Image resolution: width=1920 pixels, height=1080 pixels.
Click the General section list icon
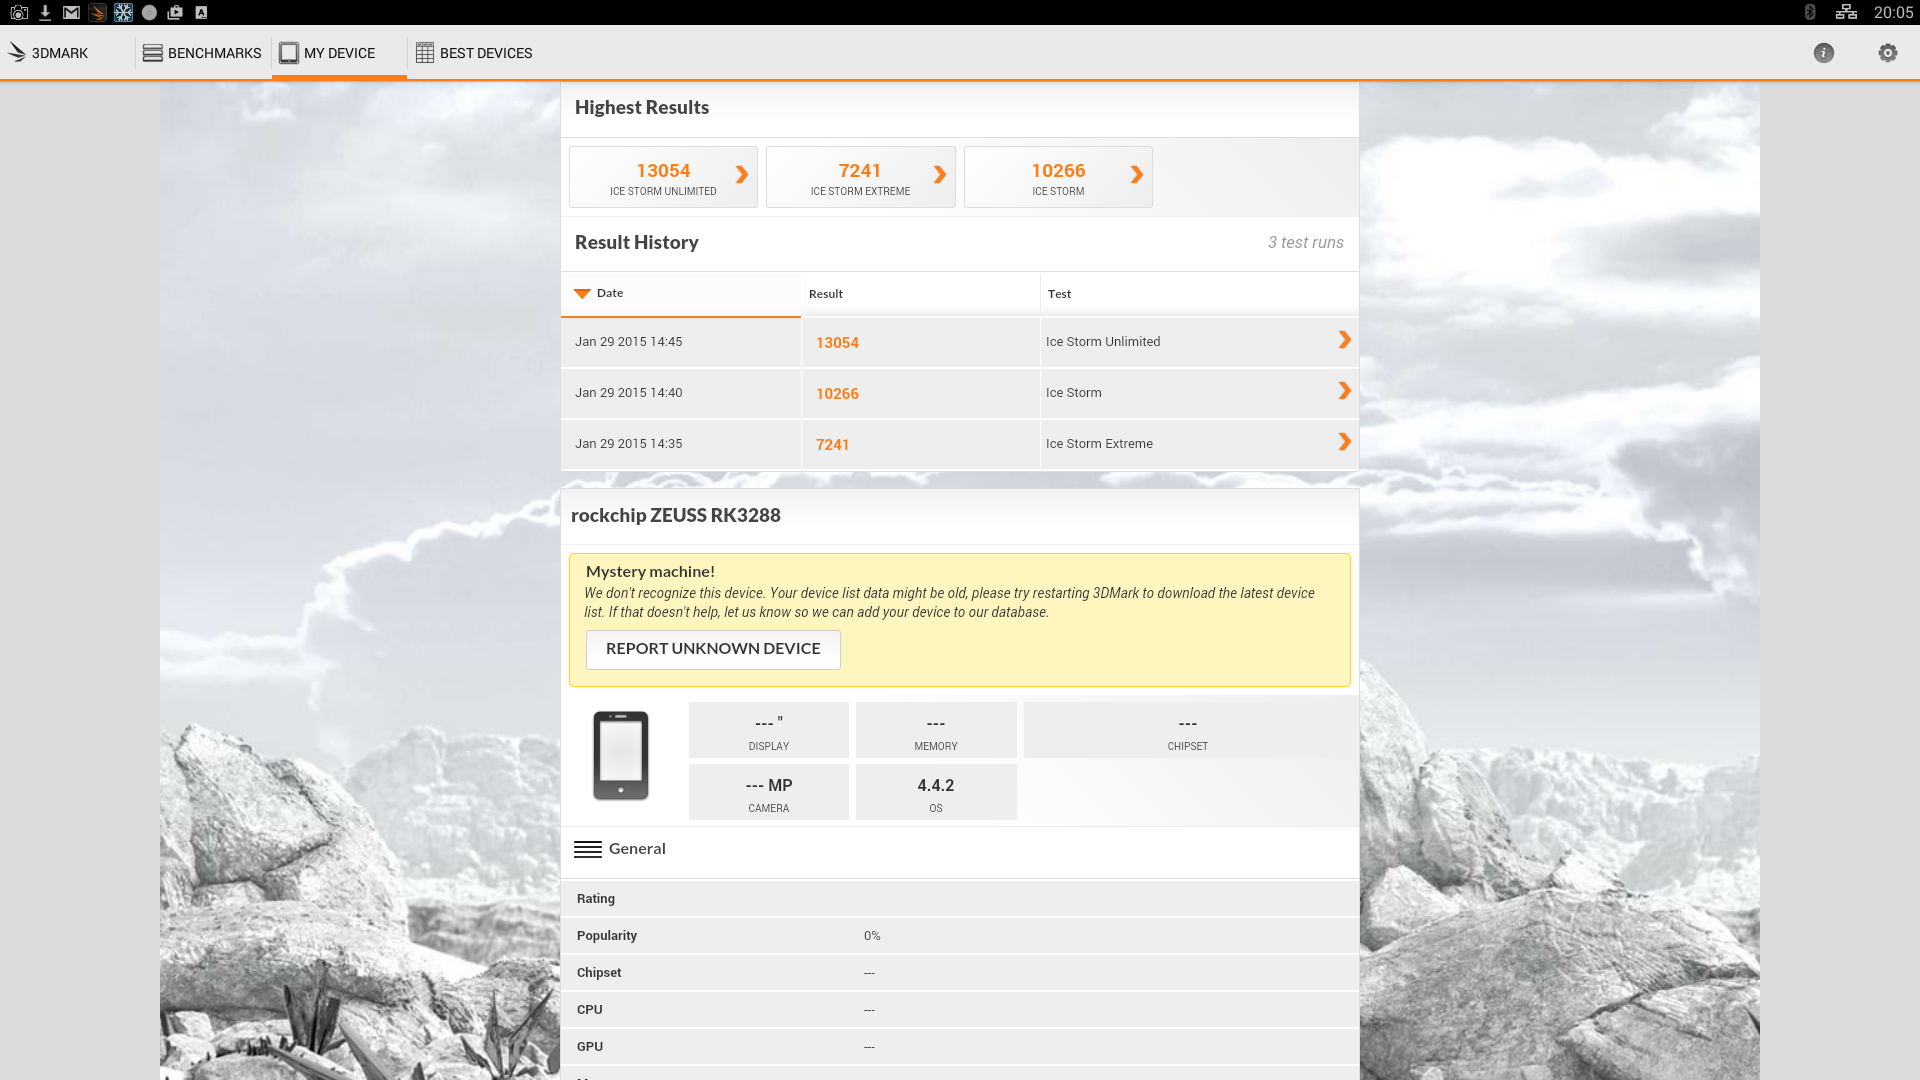pos(588,849)
